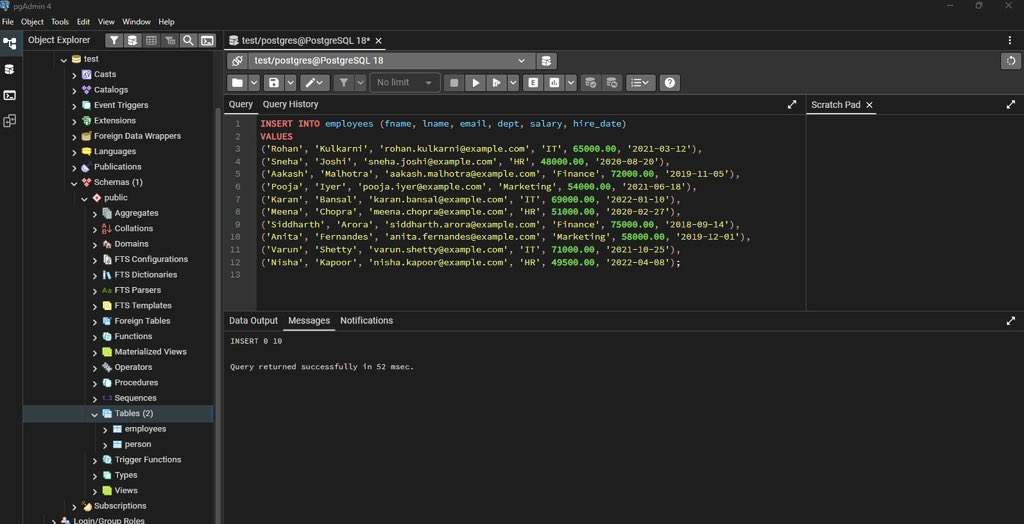Collapse the public schema node
This screenshot has height=524, width=1024.
click(84, 198)
